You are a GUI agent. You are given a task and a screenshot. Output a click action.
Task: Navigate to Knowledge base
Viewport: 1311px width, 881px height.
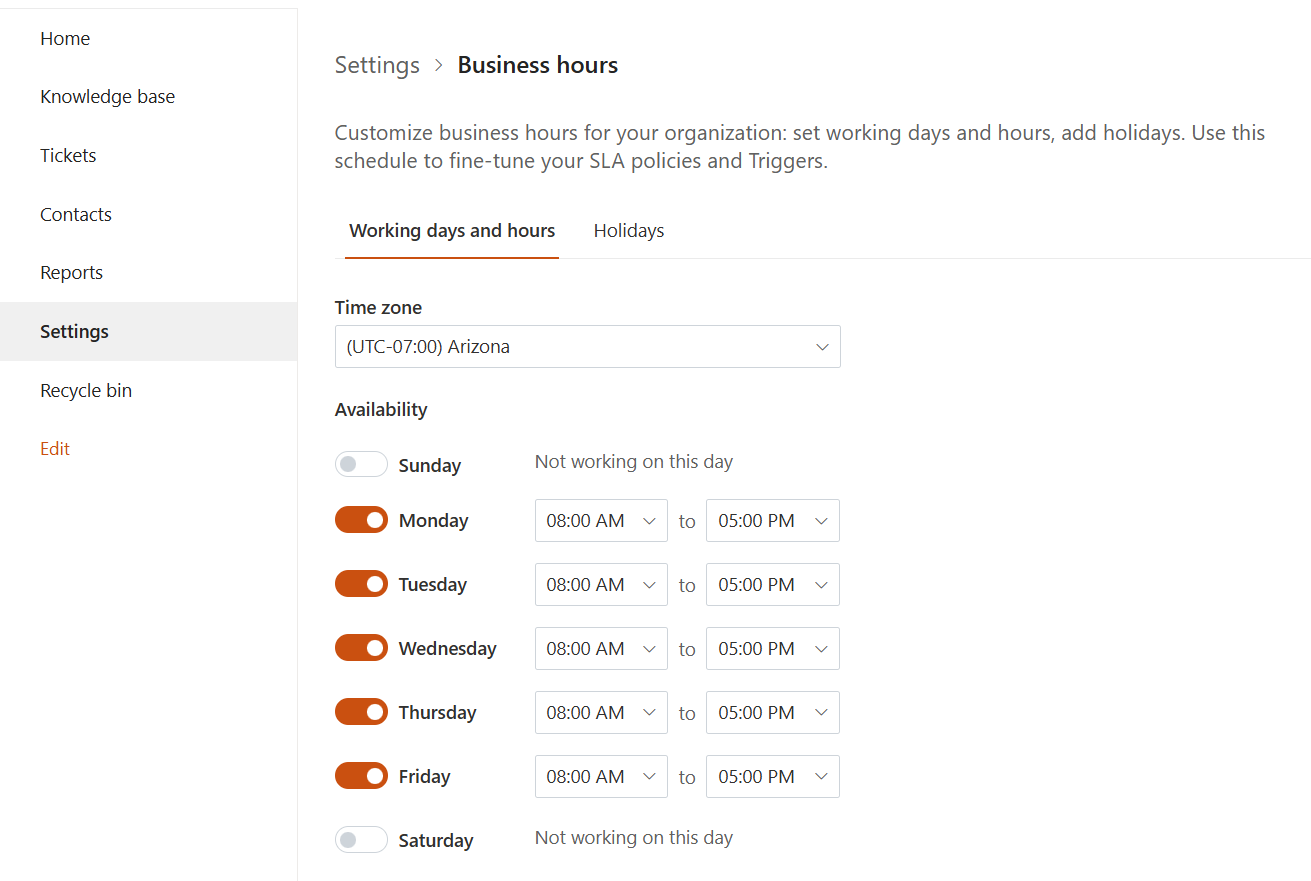[107, 97]
